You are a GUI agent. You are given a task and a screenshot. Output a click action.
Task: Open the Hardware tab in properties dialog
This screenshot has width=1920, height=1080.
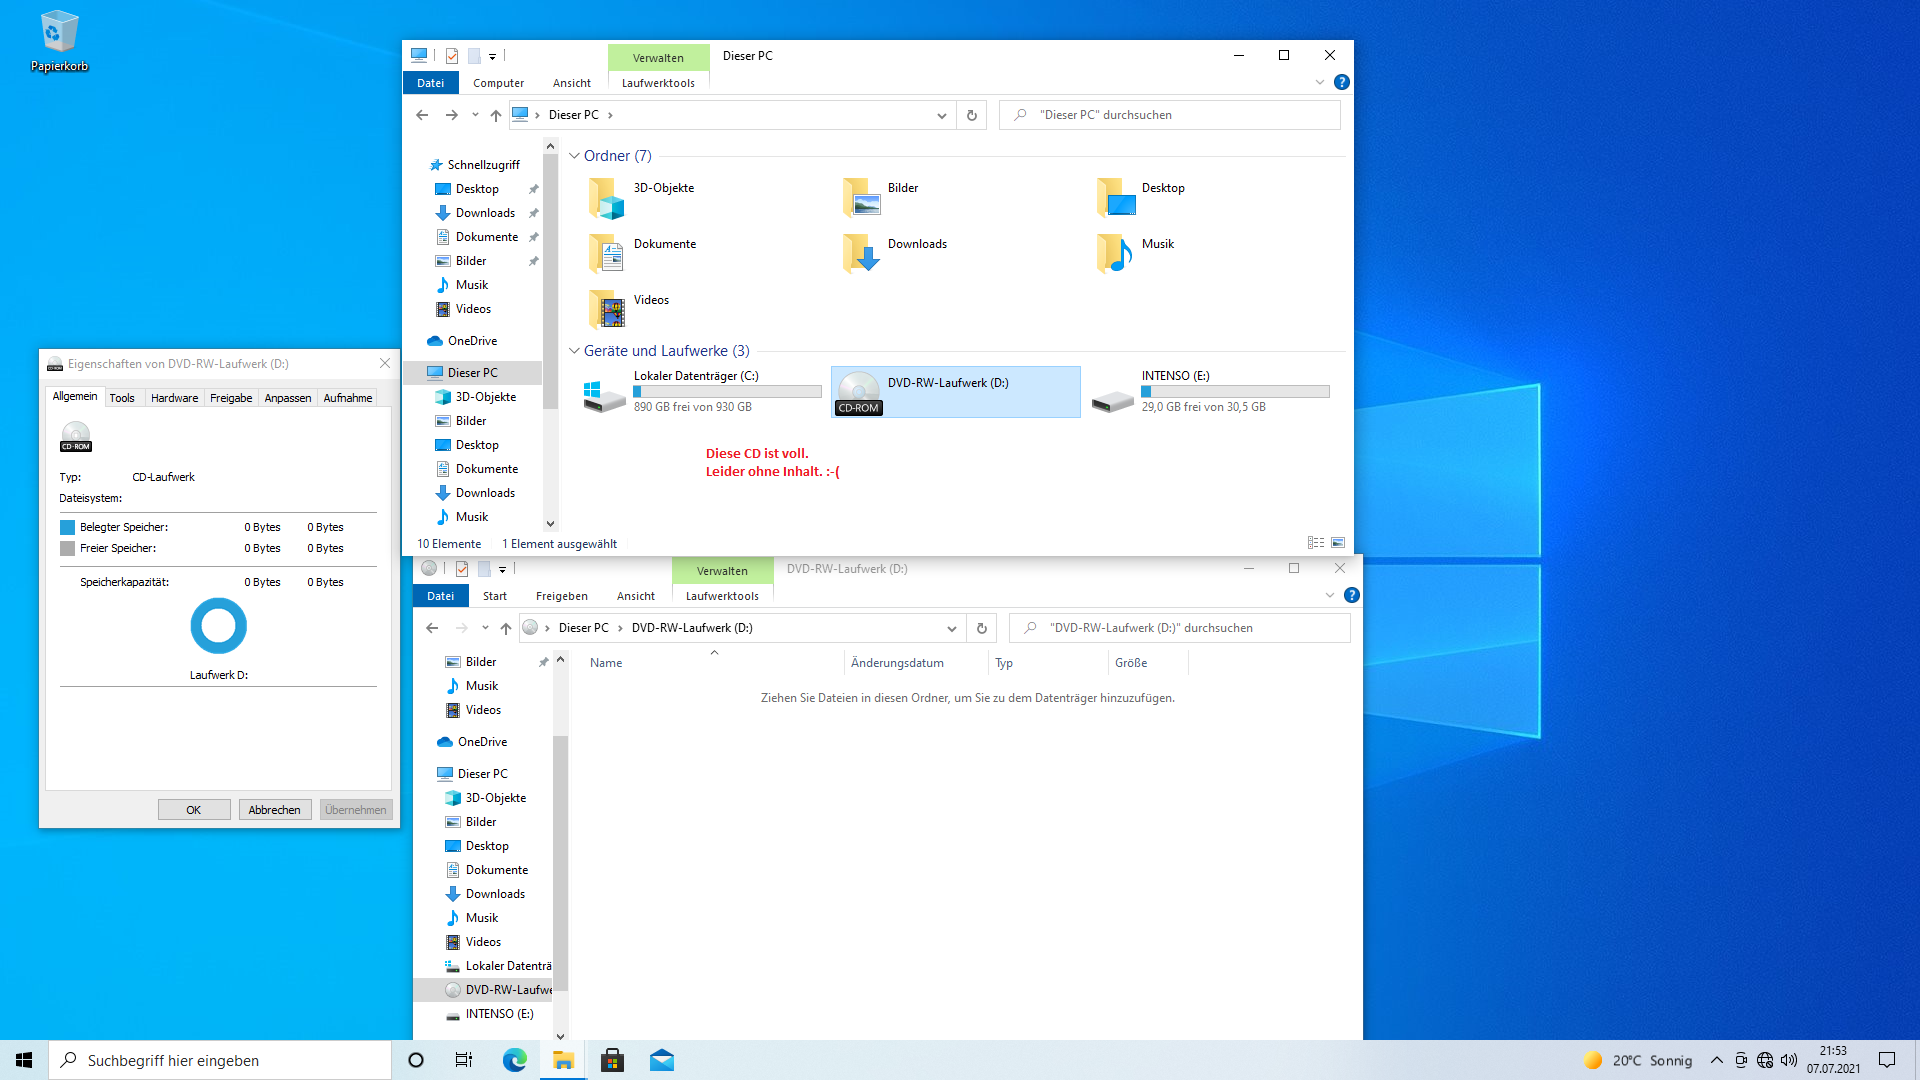click(x=174, y=398)
